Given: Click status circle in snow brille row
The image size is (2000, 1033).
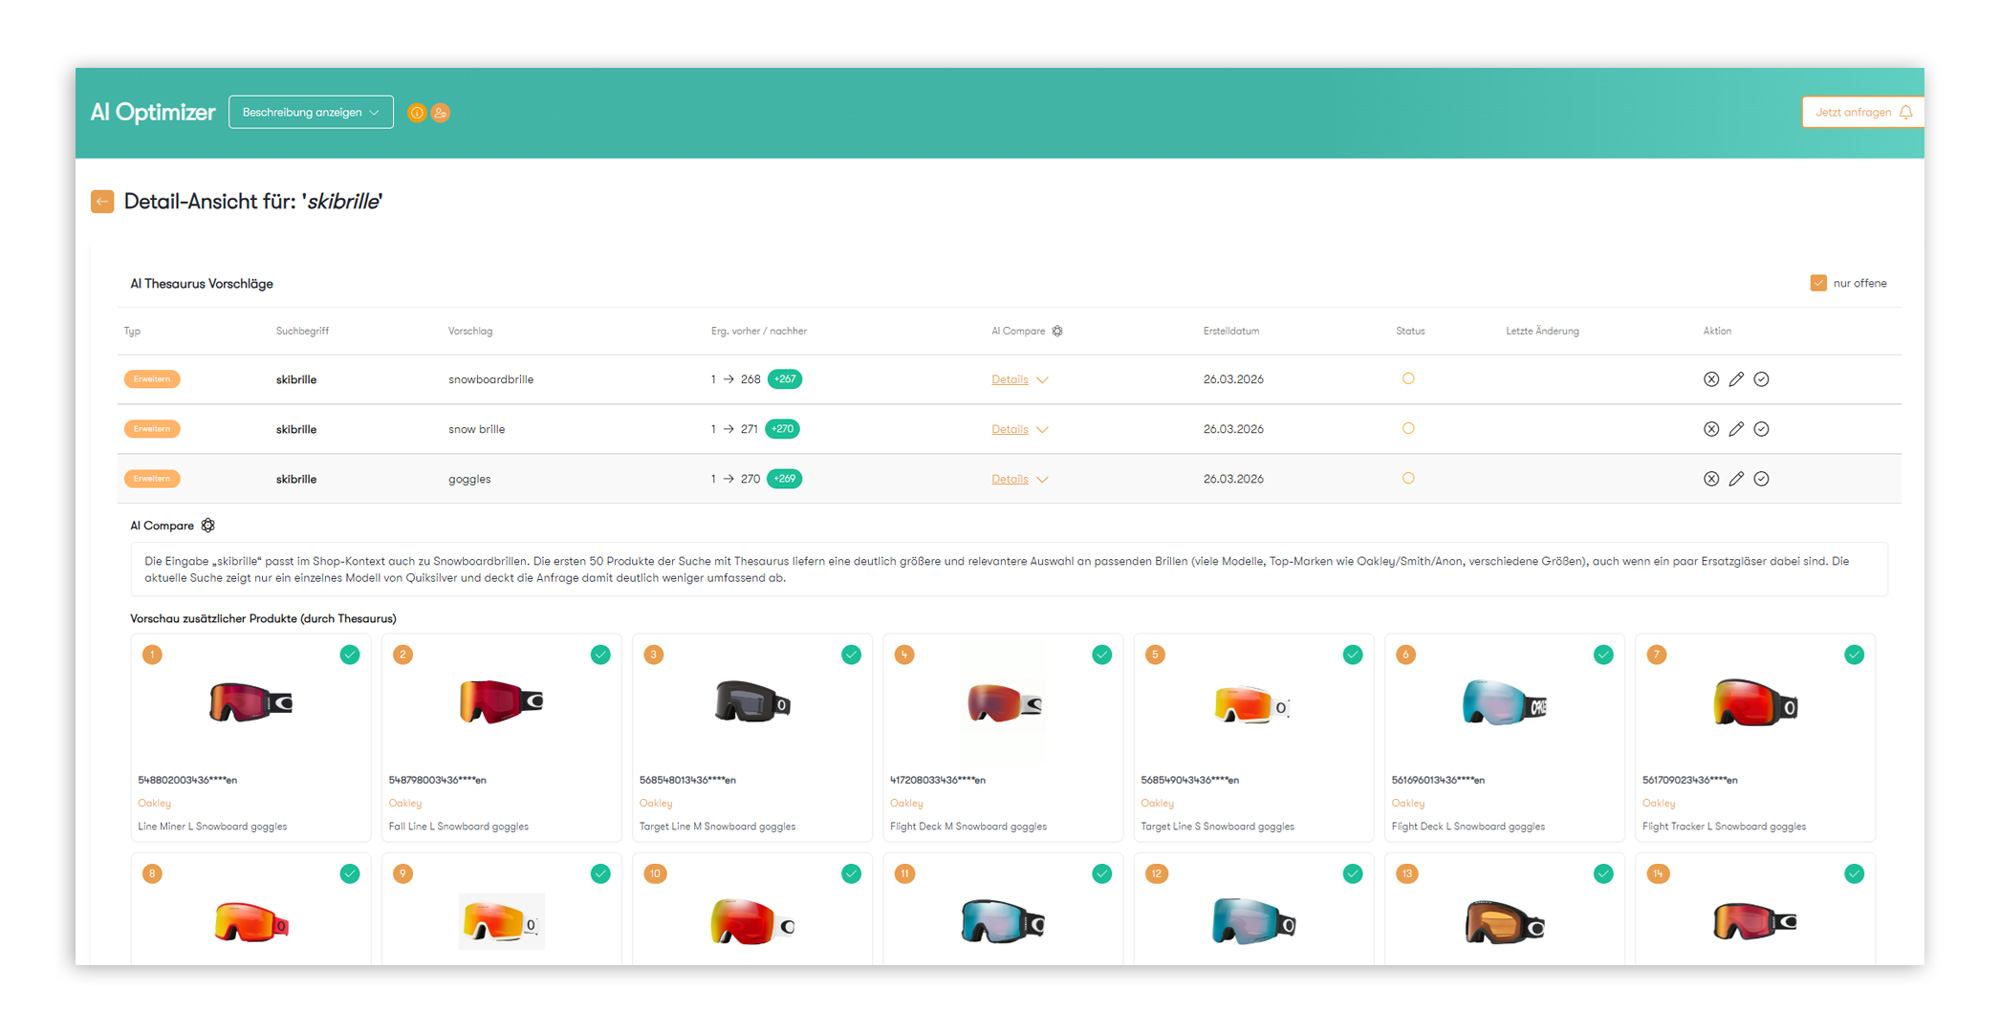Looking at the screenshot, I should coord(1408,429).
